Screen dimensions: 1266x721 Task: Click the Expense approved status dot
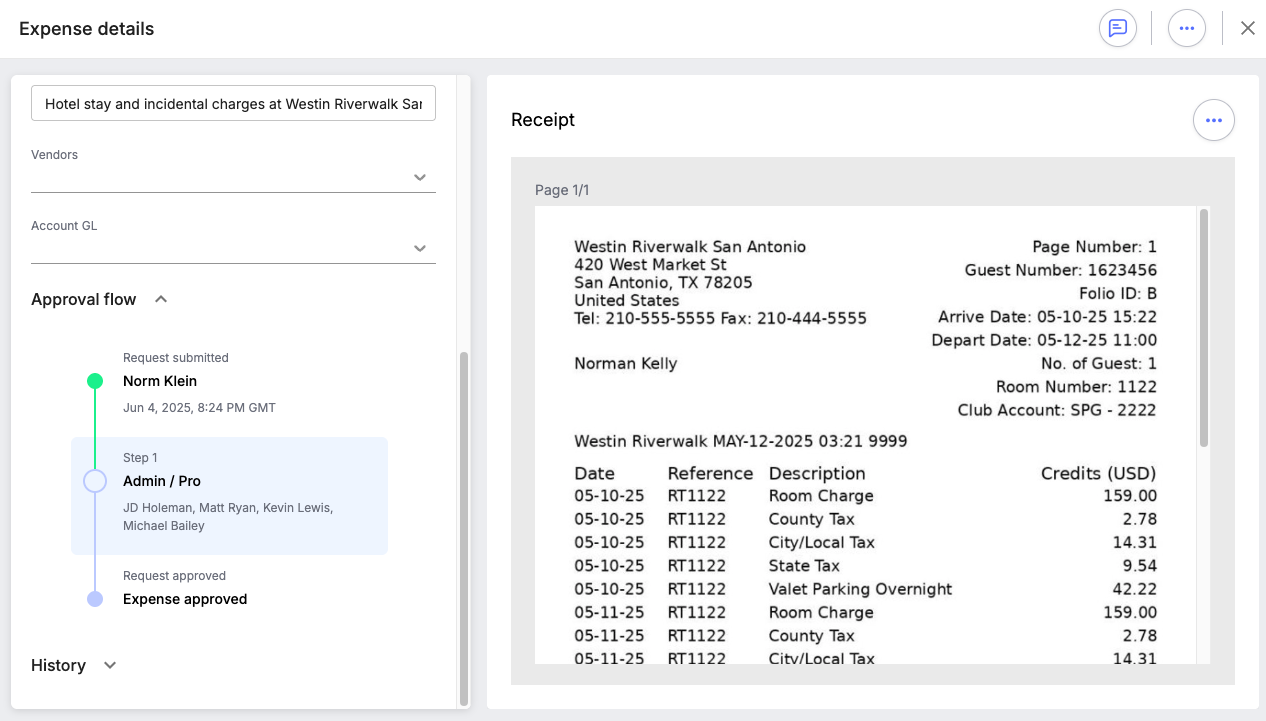[95, 599]
